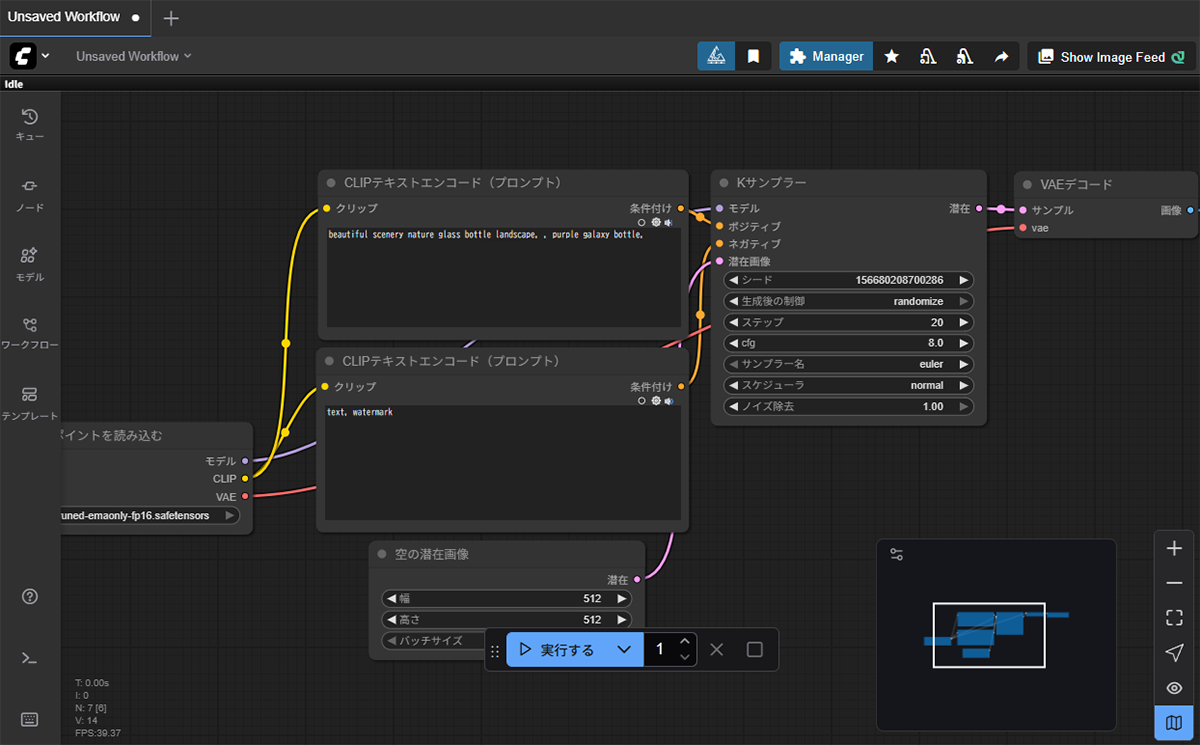Toggle link visibility eye icon
This screenshot has height=745, width=1200.
1174,688
